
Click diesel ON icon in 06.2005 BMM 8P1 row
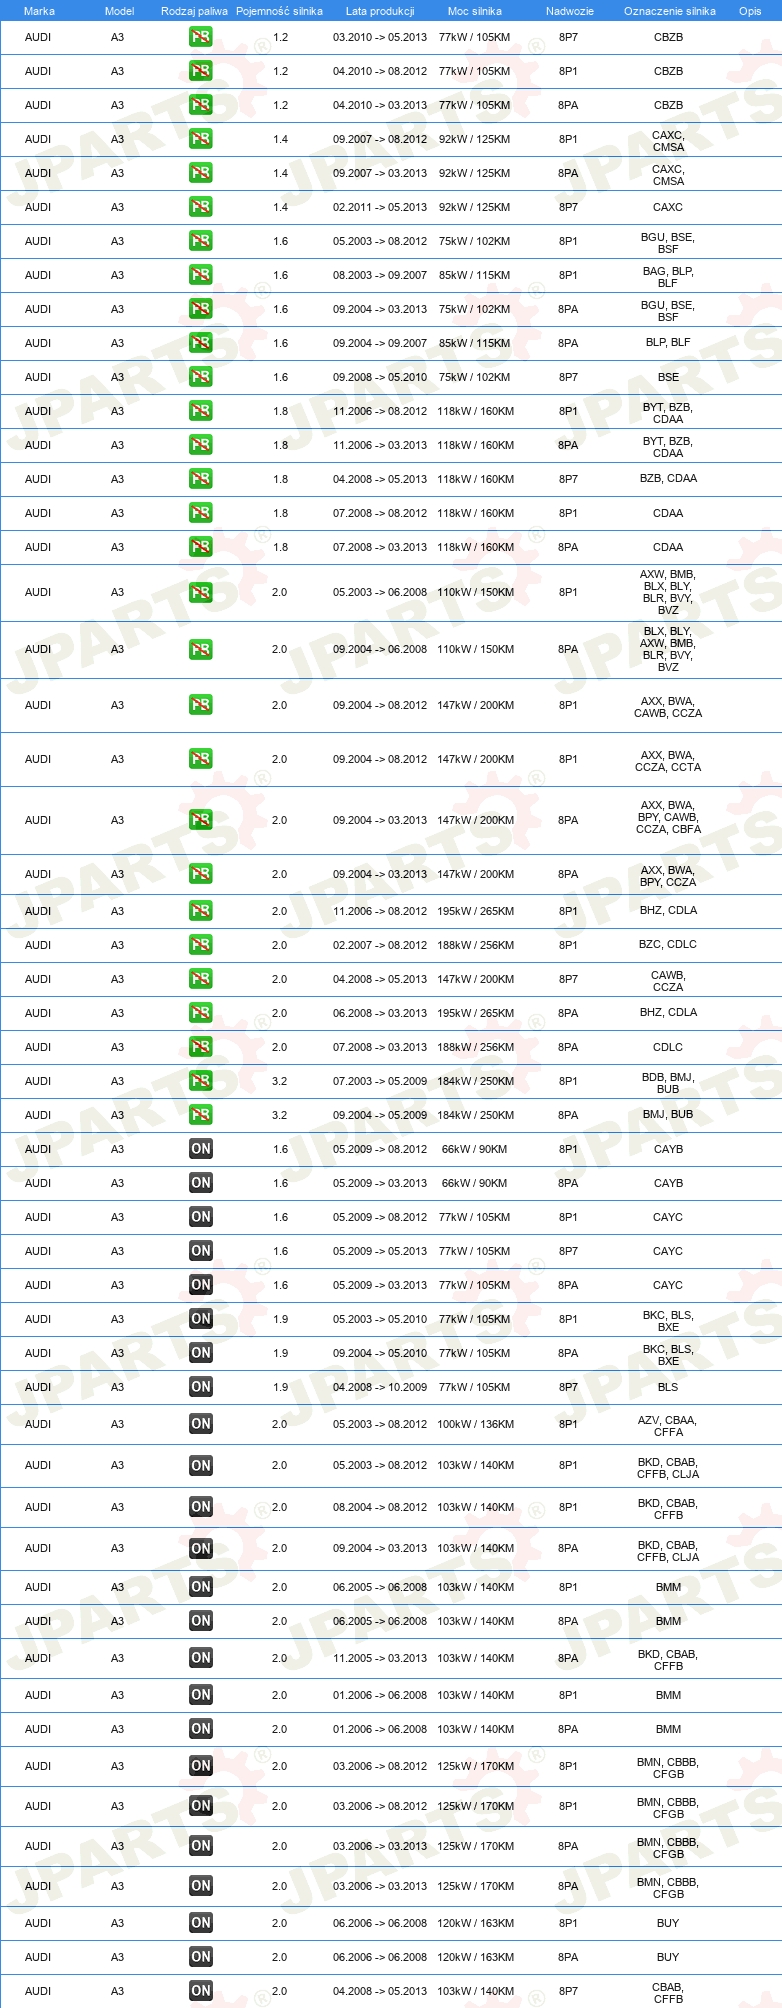(201, 1587)
